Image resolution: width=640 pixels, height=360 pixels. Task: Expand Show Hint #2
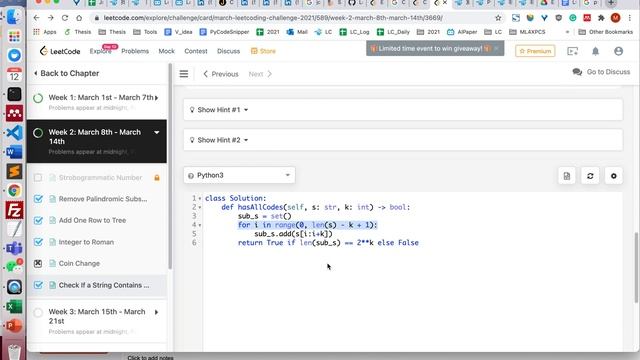tap(403, 140)
